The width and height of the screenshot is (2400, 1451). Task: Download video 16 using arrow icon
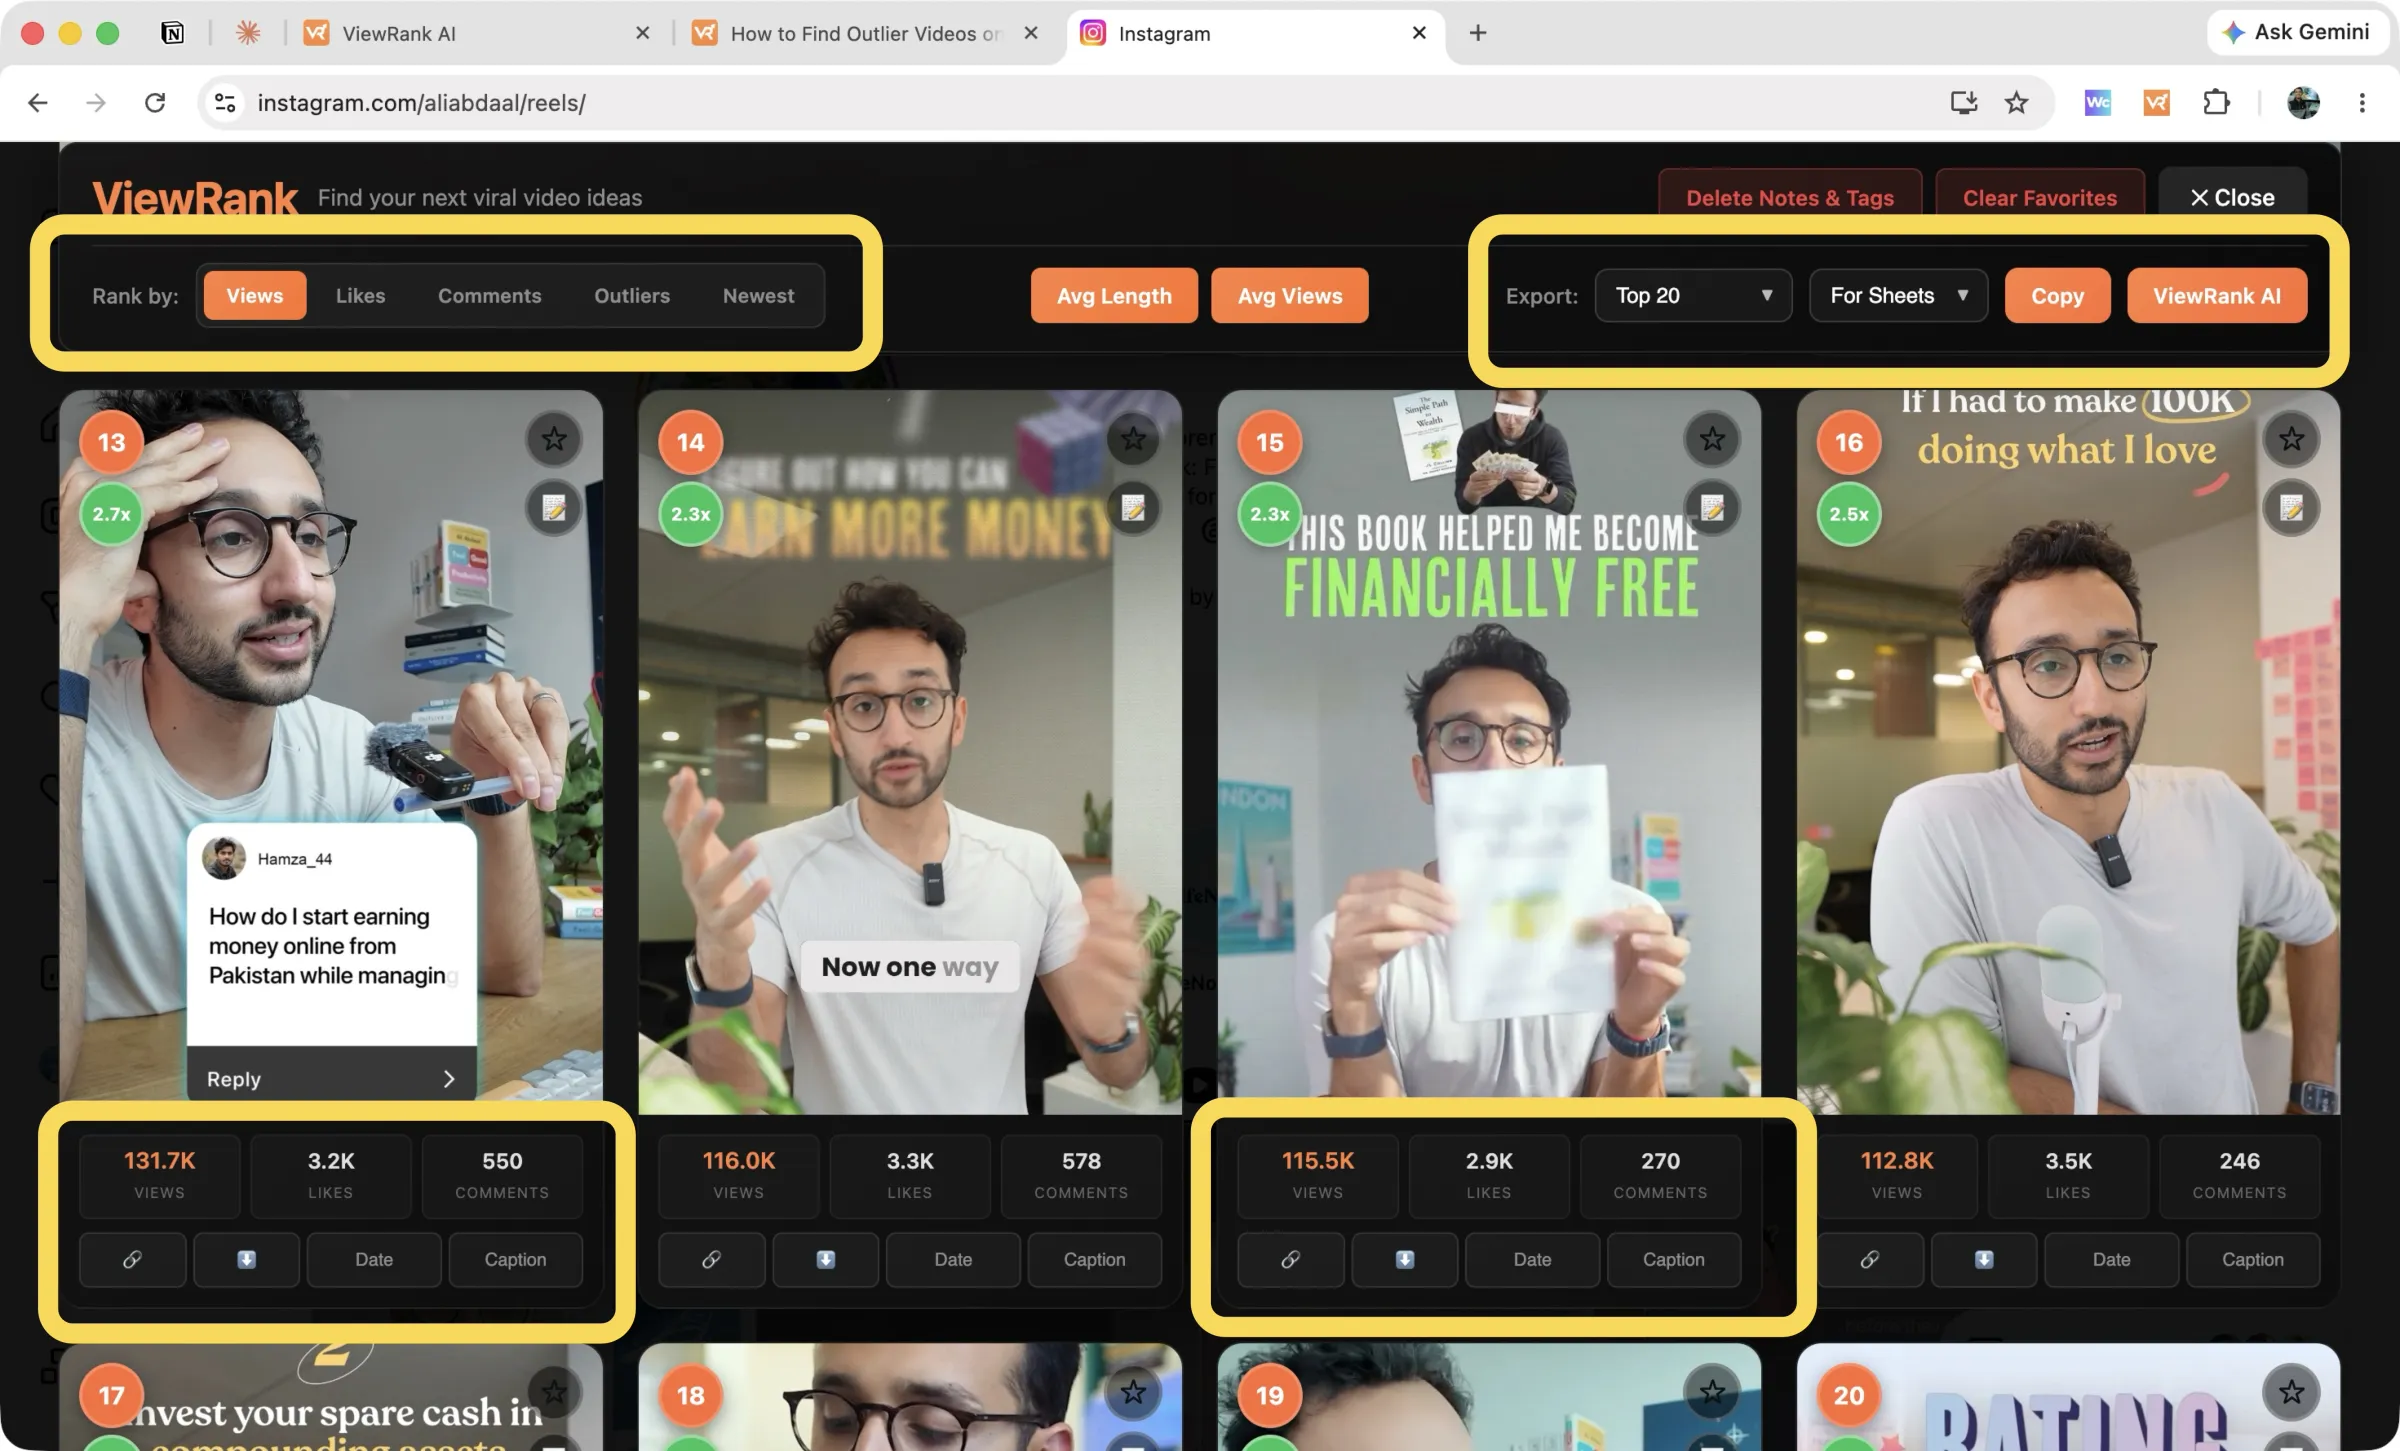1984,1260
